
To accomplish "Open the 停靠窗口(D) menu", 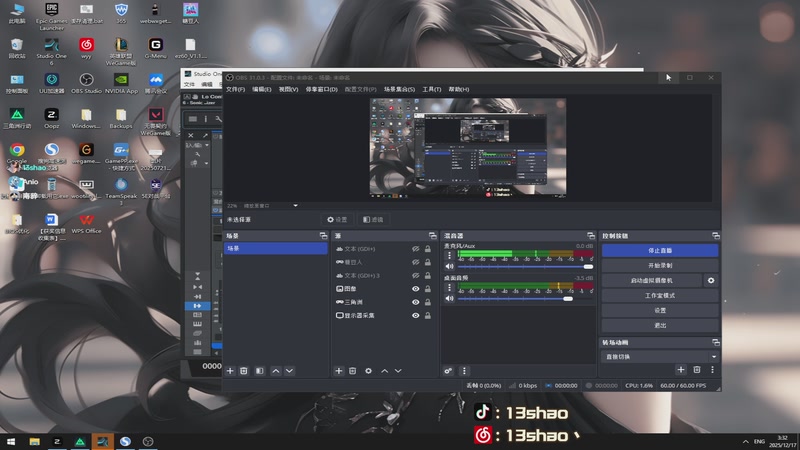I will pos(321,89).
